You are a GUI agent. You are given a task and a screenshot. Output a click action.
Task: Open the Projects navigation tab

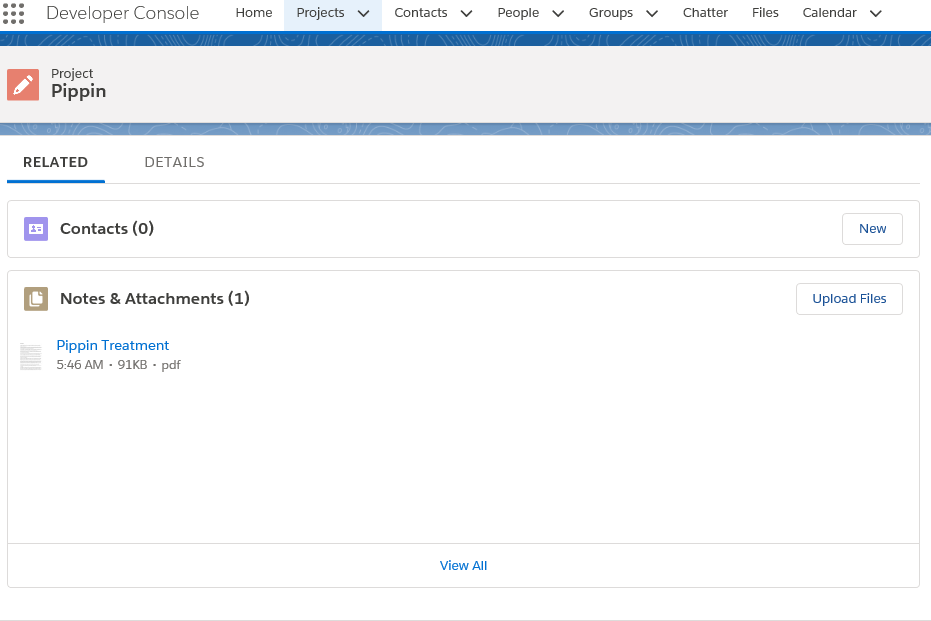[x=320, y=12]
